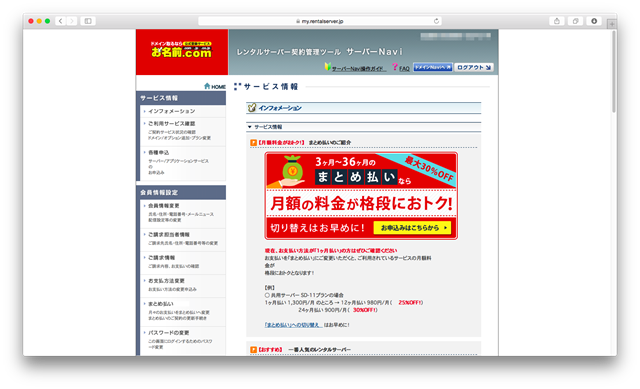Open the FAQ link

click(404, 69)
